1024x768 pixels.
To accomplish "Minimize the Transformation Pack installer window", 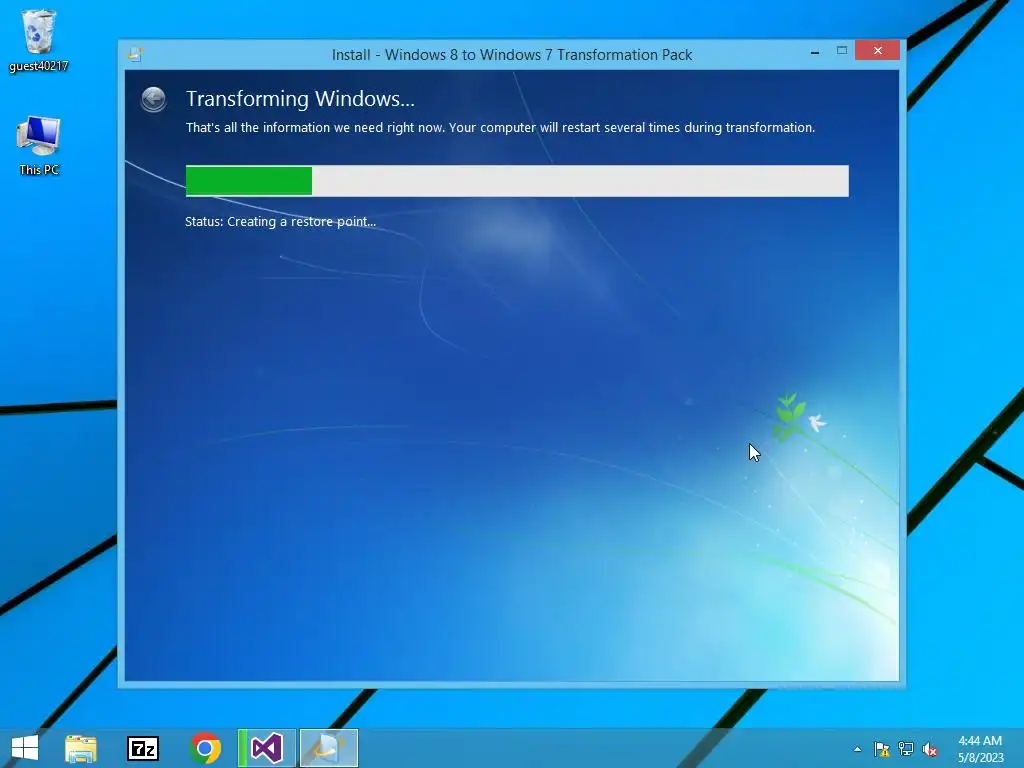I will (x=815, y=51).
